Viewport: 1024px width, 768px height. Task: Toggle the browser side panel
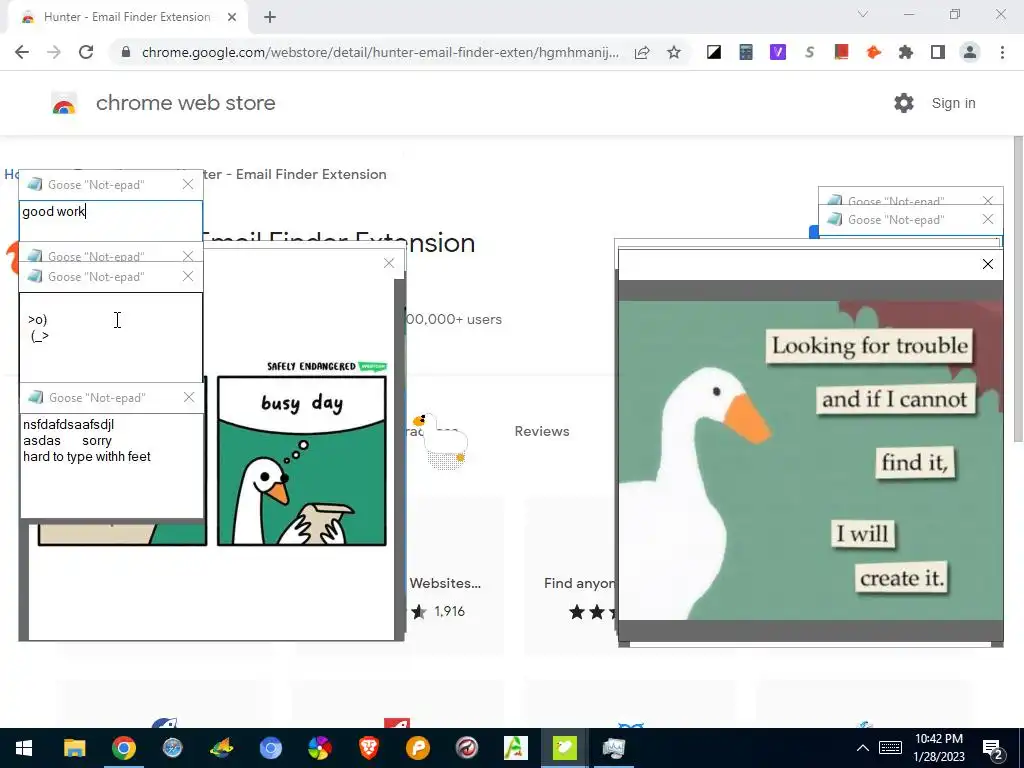click(938, 52)
